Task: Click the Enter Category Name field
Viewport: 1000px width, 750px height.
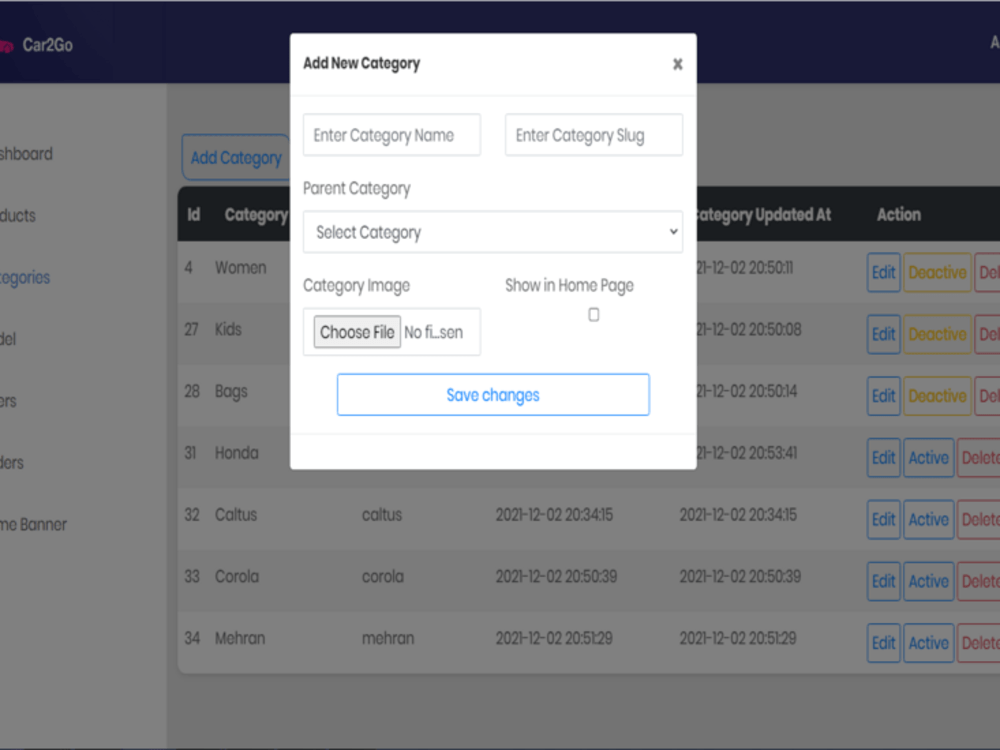Action: click(x=391, y=134)
